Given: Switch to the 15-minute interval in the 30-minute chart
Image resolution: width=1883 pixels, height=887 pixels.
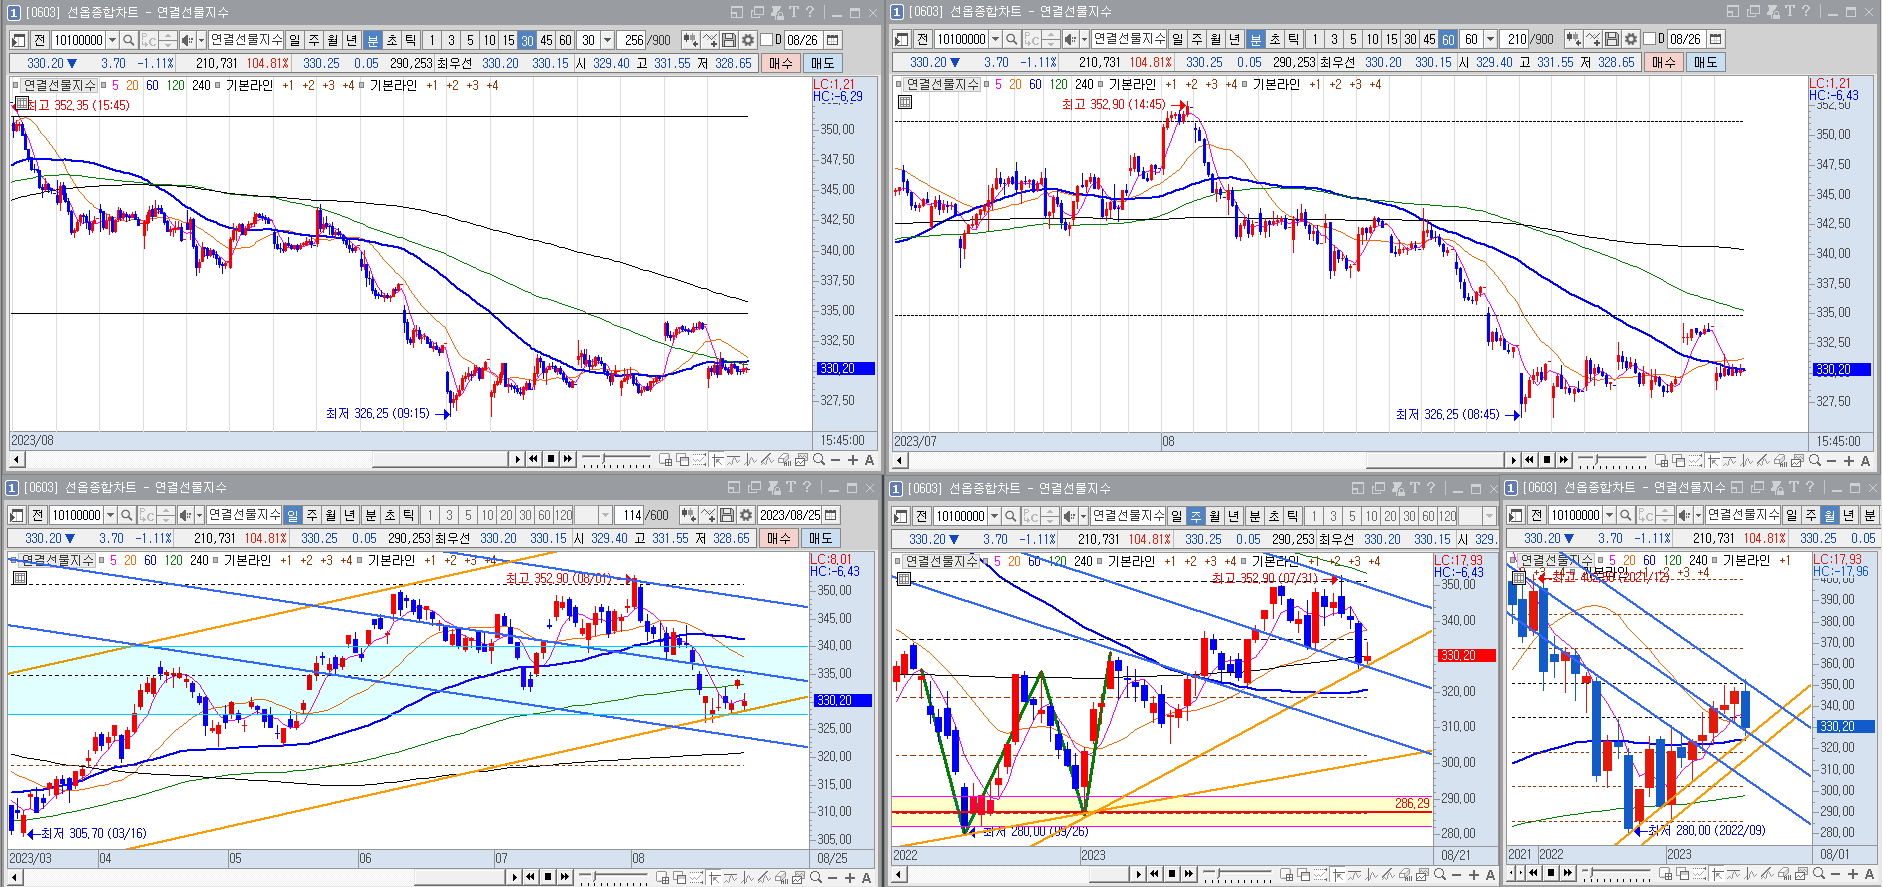Looking at the screenshot, I should (x=508, y=40).
